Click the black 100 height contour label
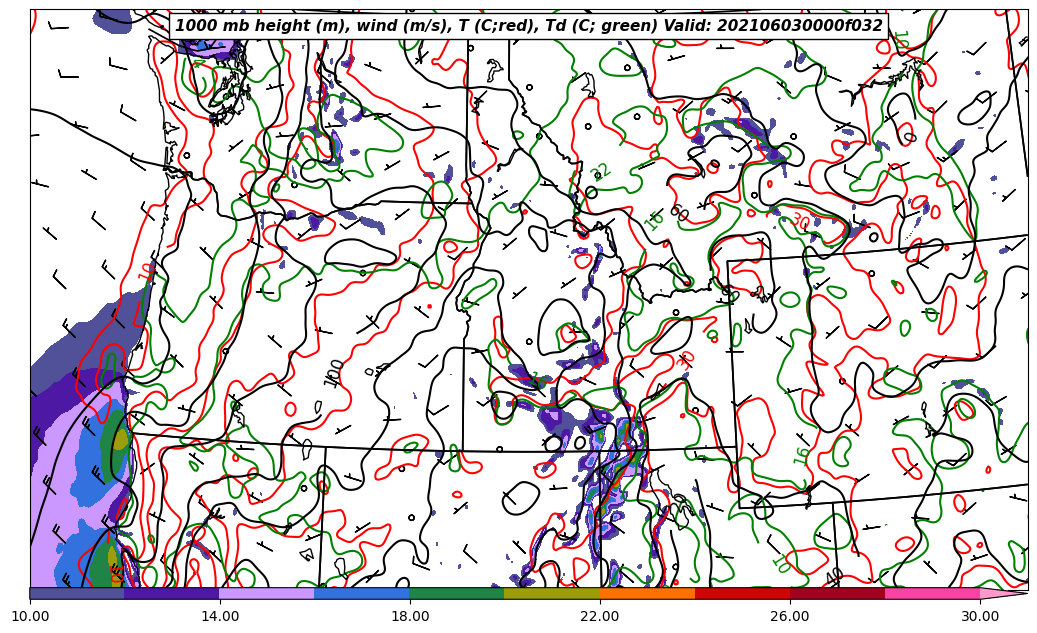This screenshot has width=1037, height=633. pos(334,374)
